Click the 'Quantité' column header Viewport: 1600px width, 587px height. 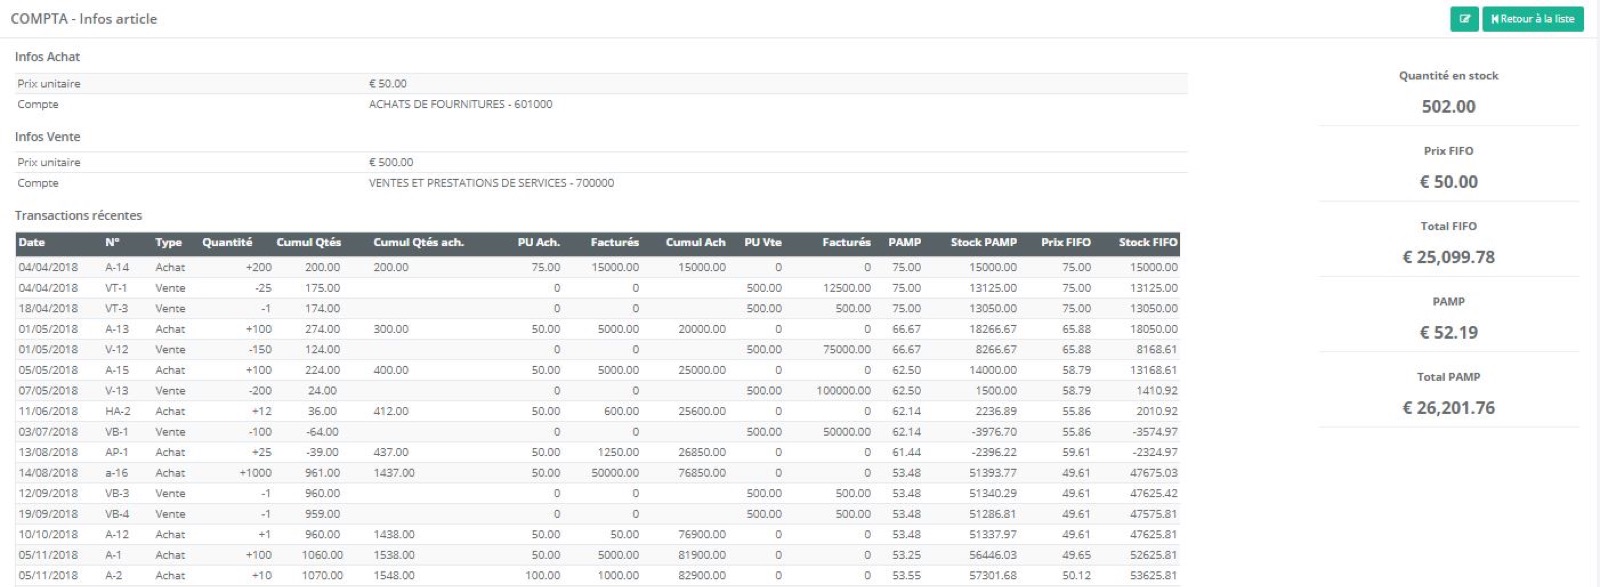pos(227,242)
